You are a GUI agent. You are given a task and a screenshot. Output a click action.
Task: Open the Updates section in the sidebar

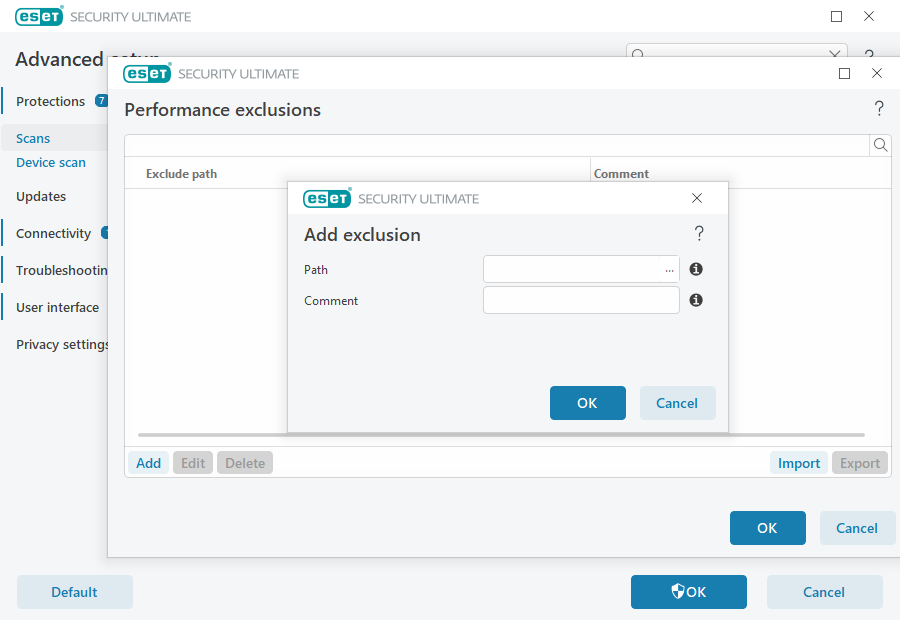[41, 196]
